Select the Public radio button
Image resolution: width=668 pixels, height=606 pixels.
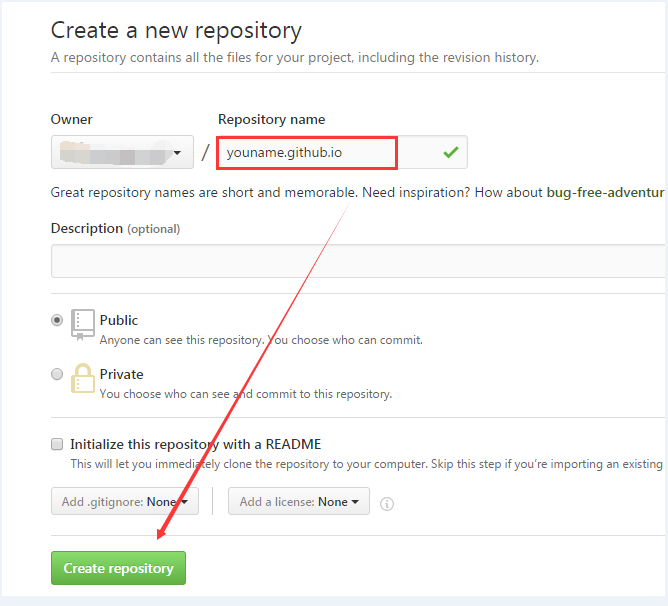pyautogui.click(x=57, y=320)
